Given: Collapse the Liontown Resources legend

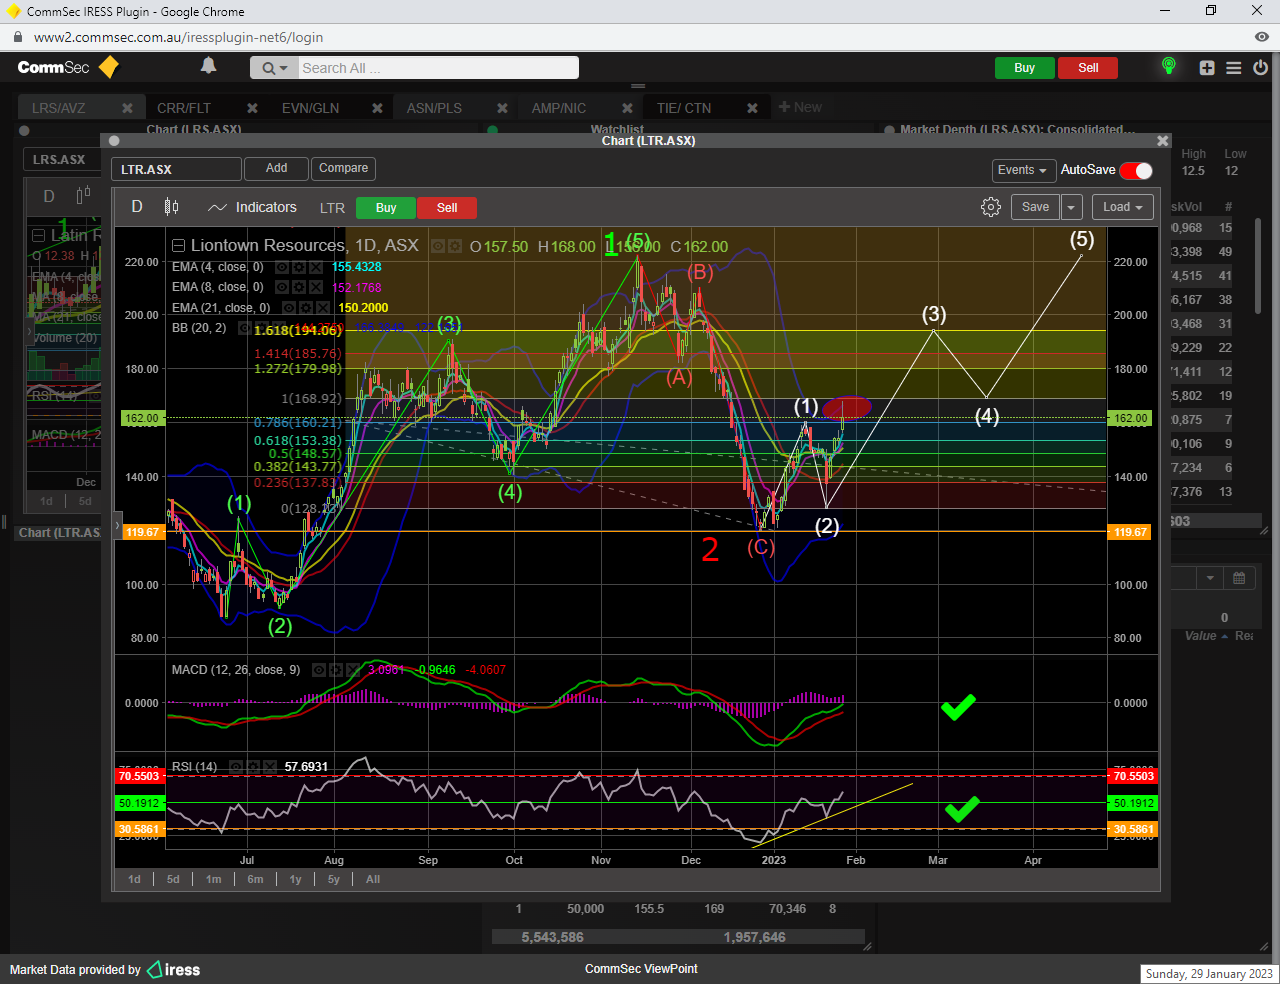Looking at the screenshot, I should point(178,246).
